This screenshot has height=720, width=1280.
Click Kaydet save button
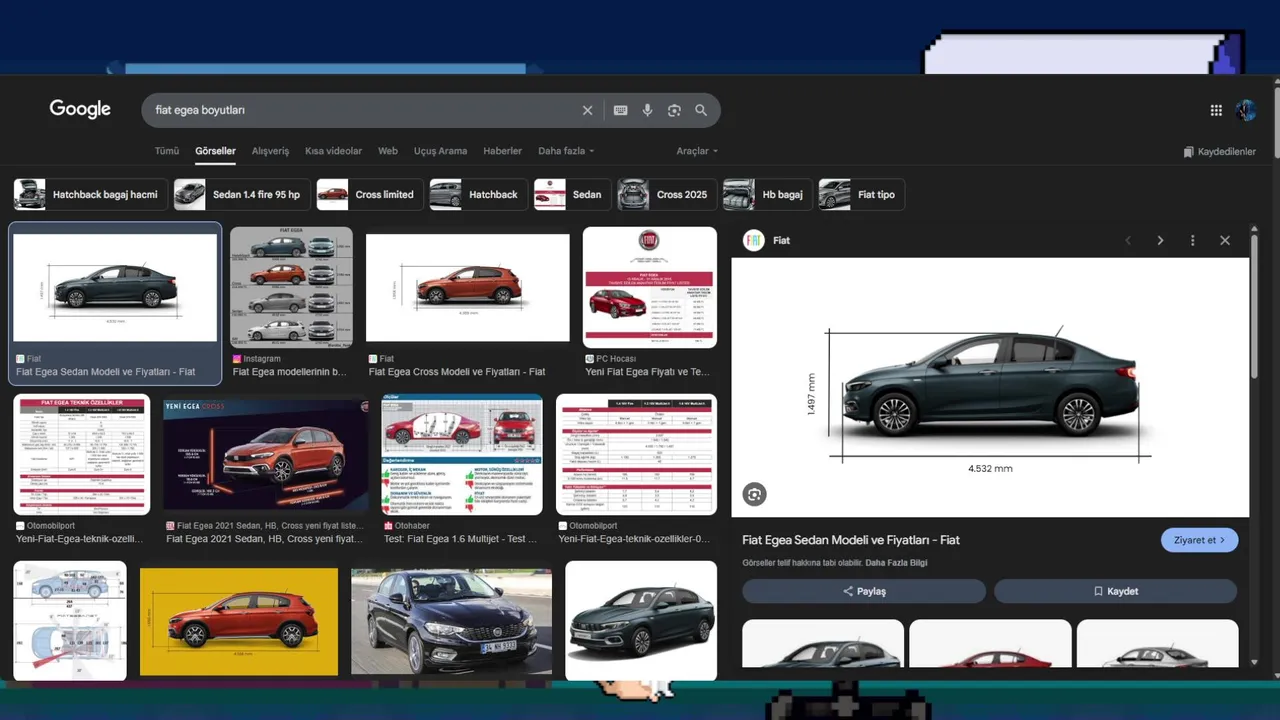(1116, 591)
